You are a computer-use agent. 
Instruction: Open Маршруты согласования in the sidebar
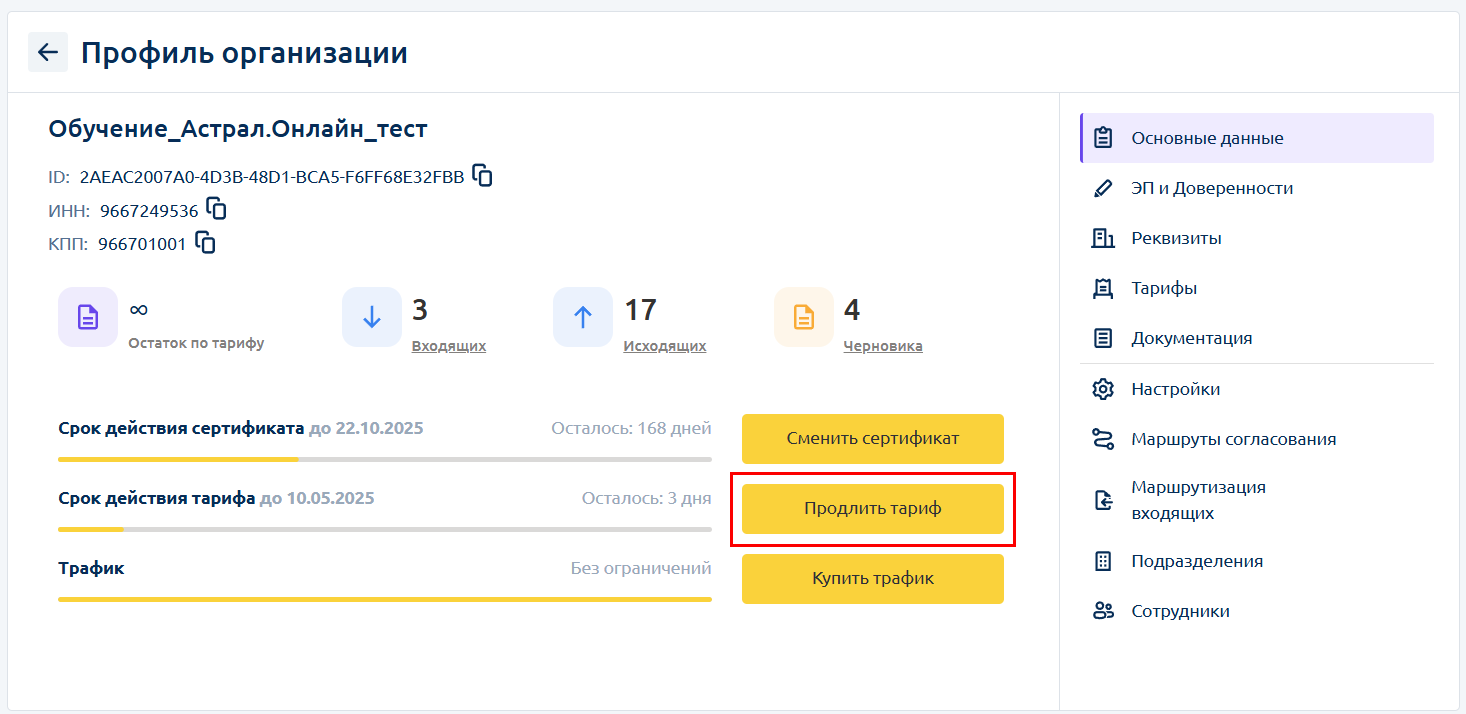pos(1257,439)
